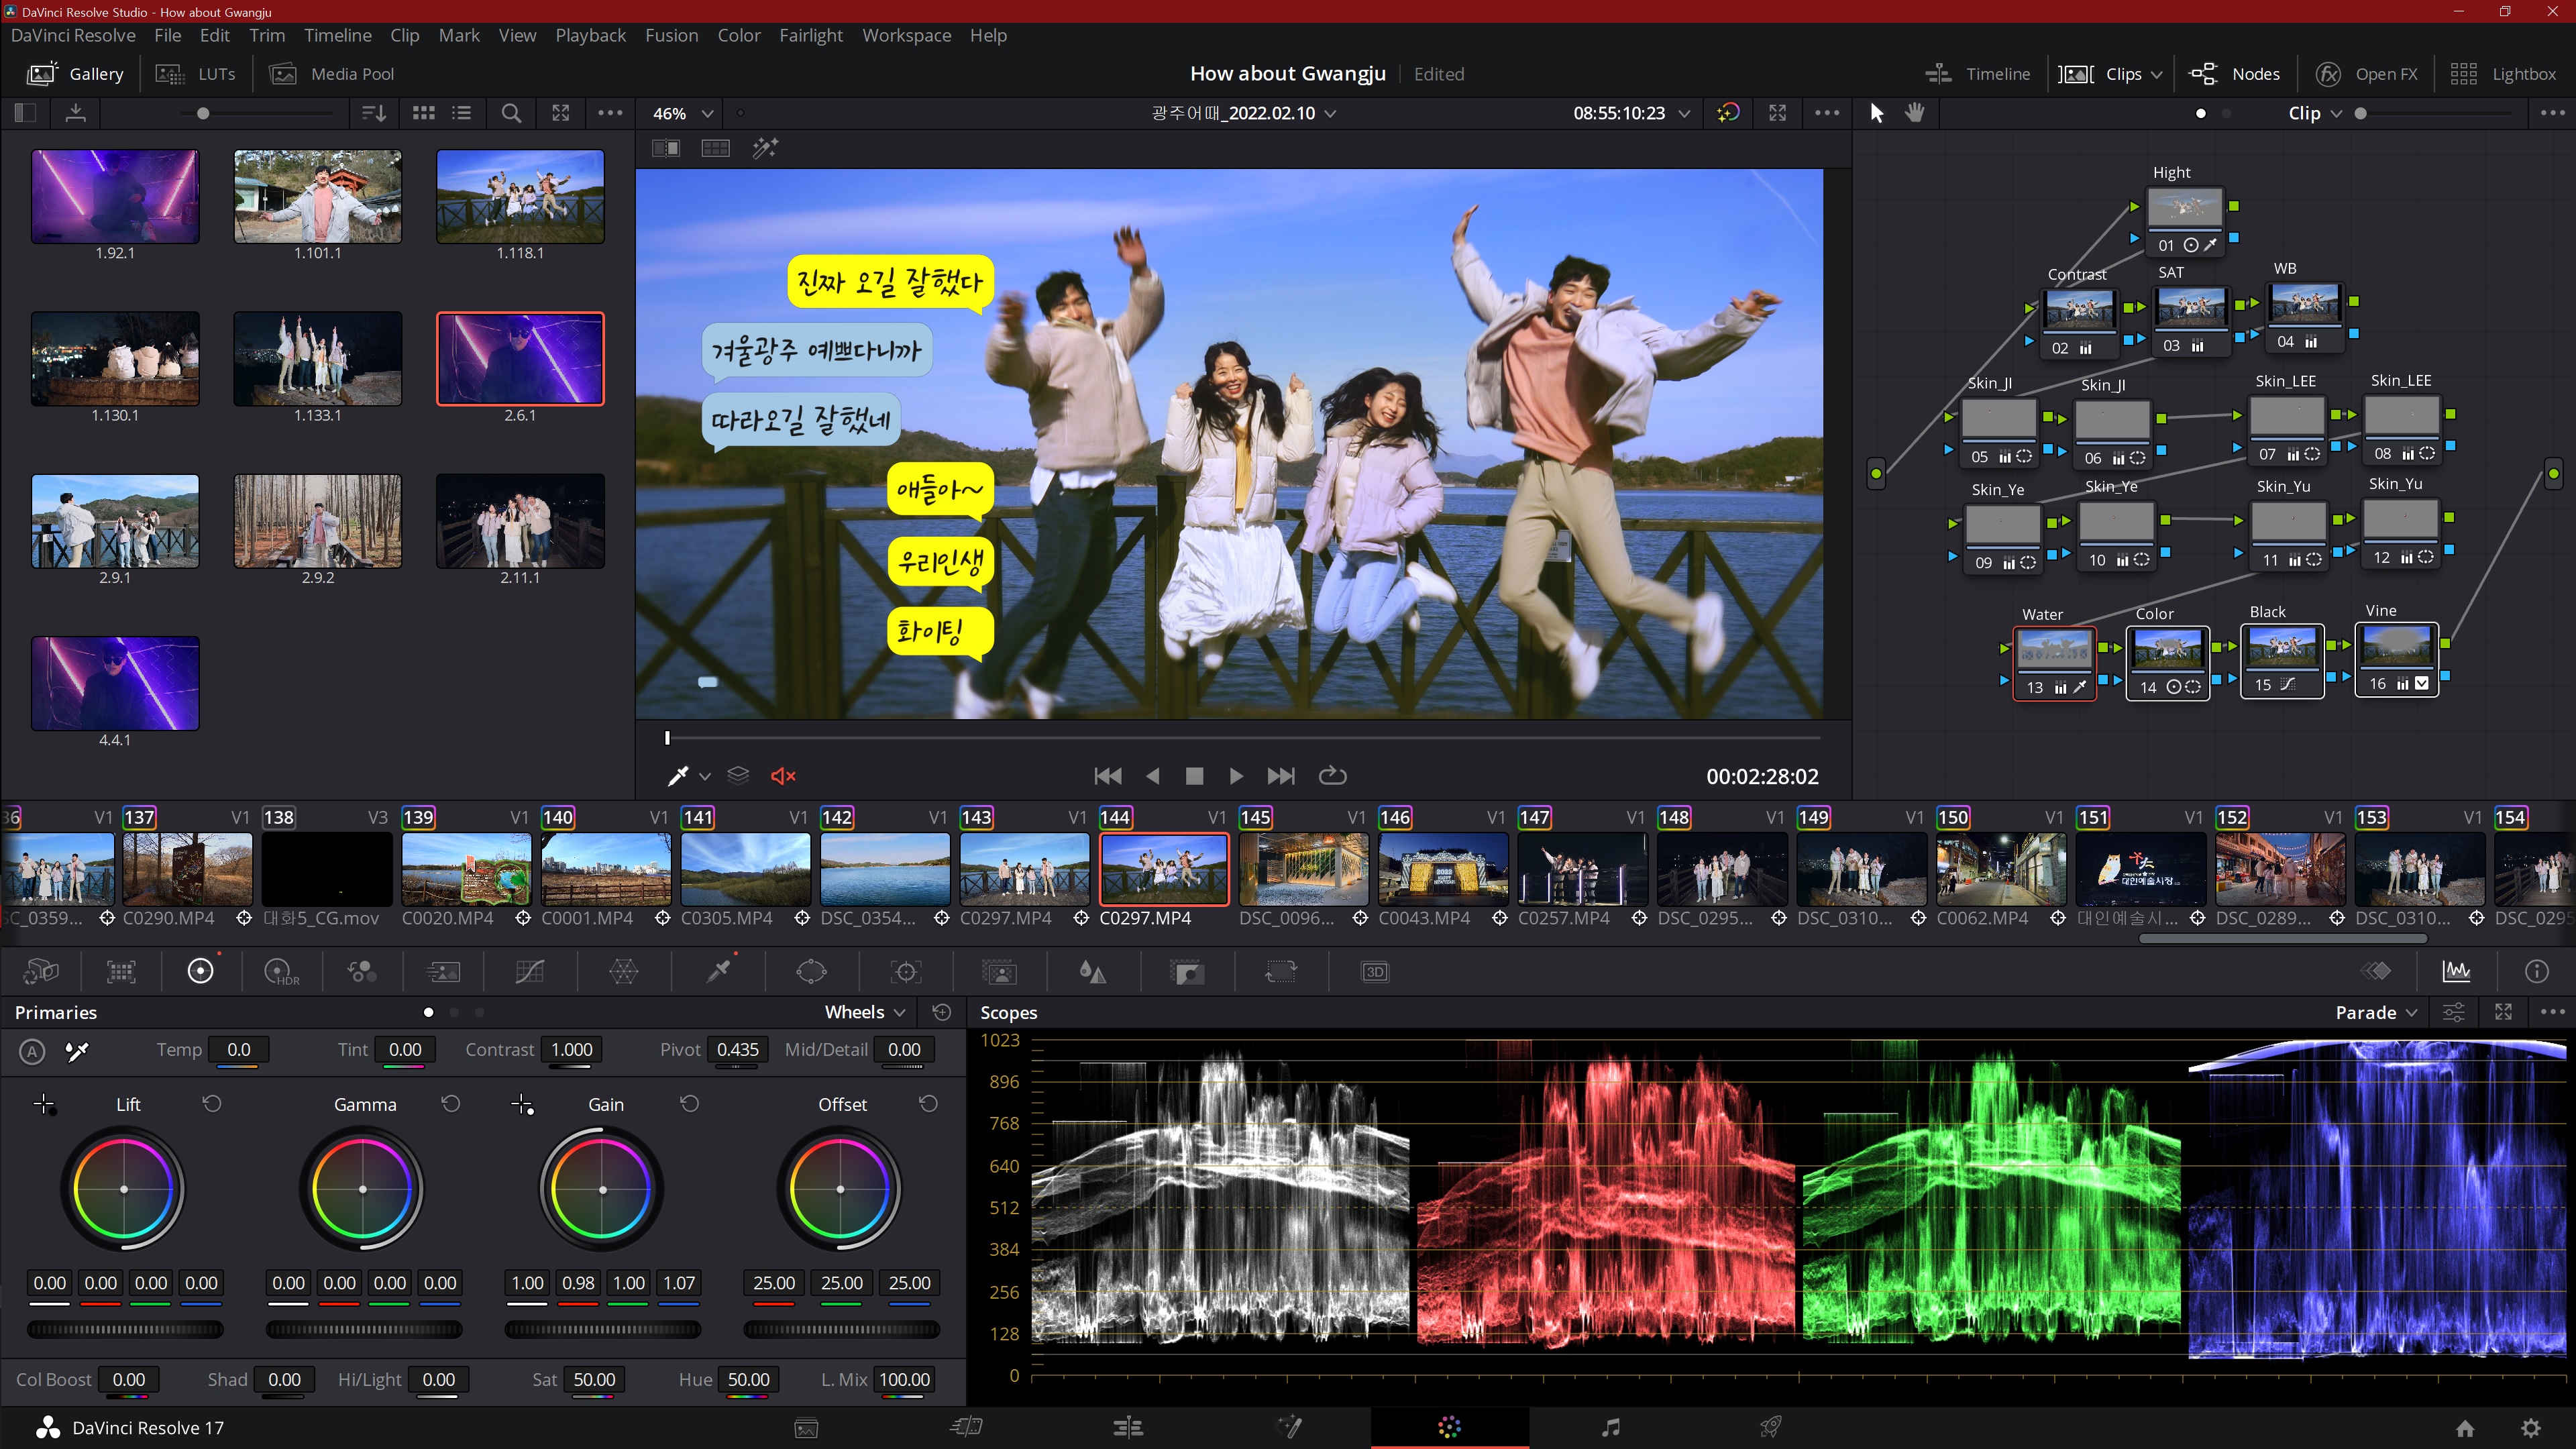Viewport: 2576px width, 1449px height.
Task: Open the viewer qualifier picker dropdown arrow
Action: tap(705, 776)
